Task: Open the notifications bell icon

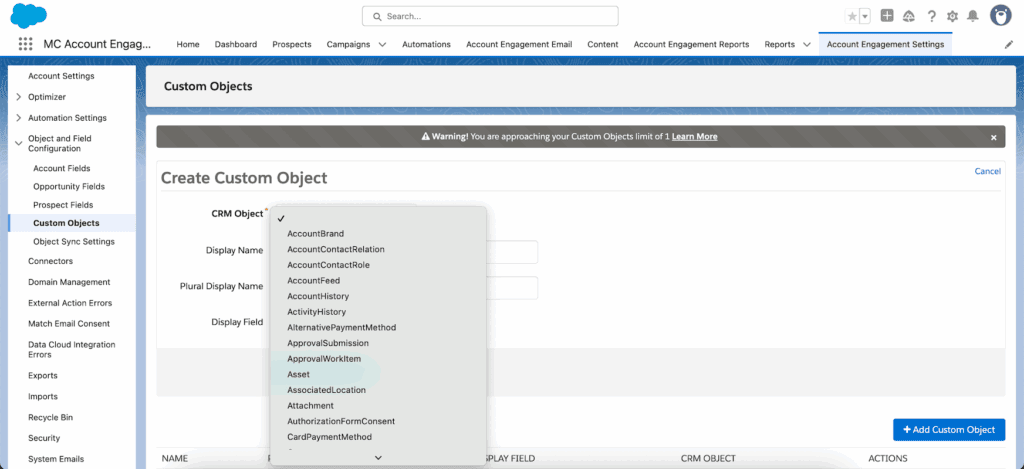Action: (973, 16)
